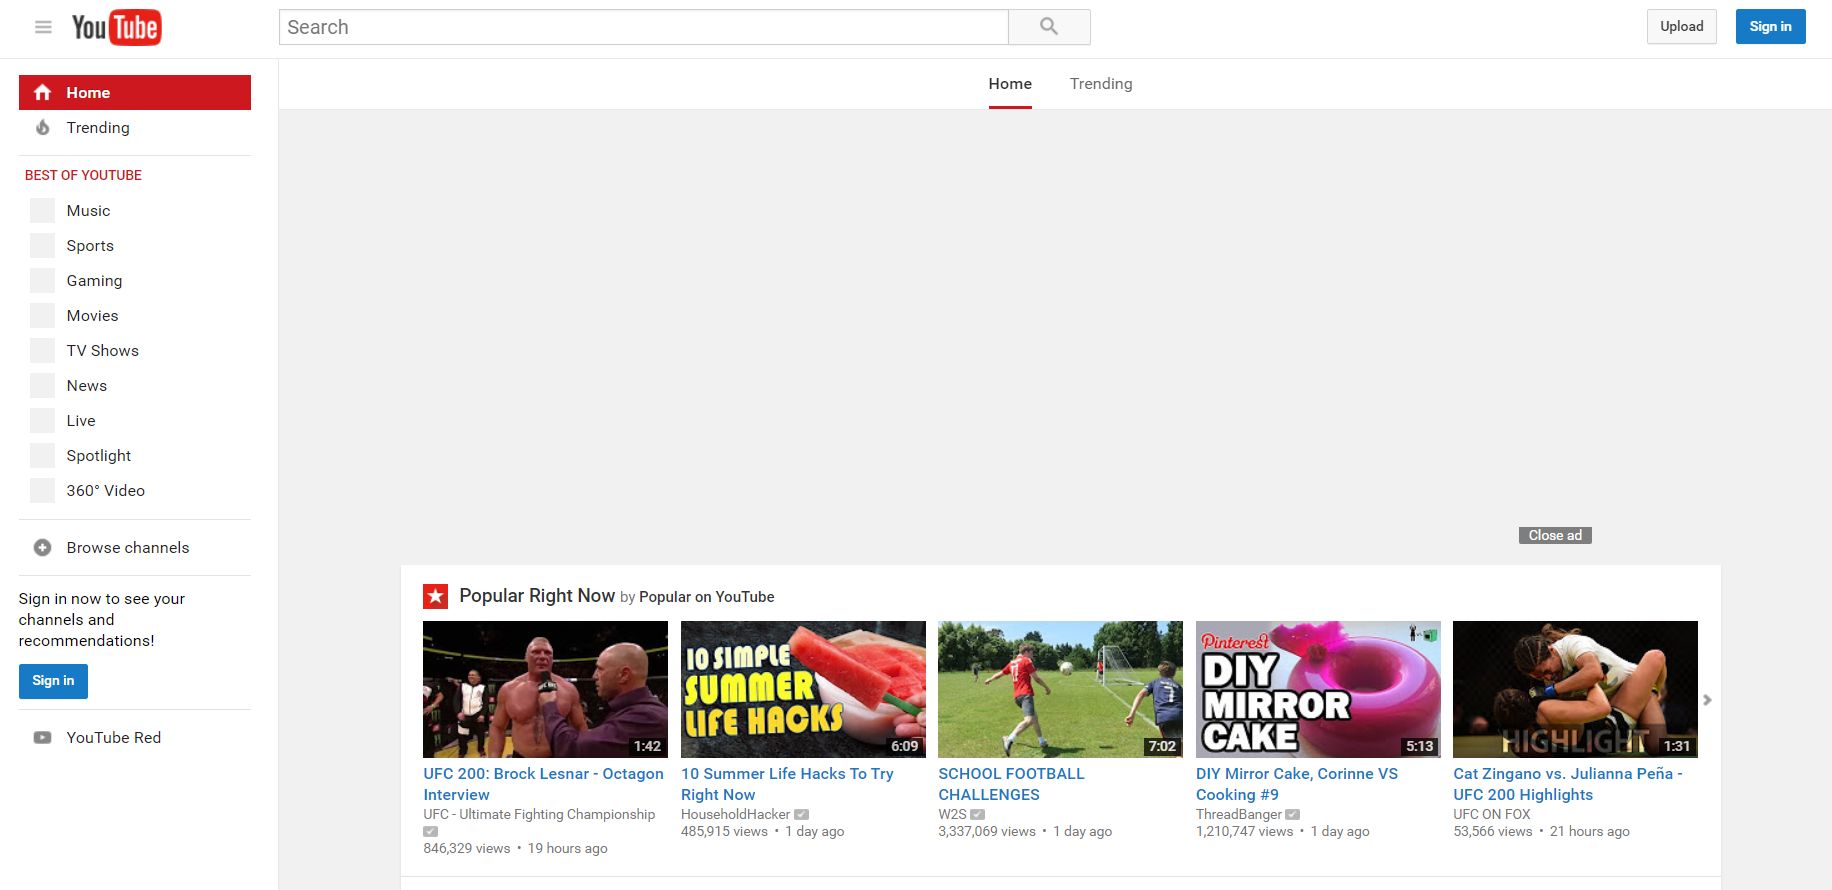The width and height of the screenshot is (1832, 890).
Task: Click the verified badge beside HouseholdHacker
Action: click(801, 815)
